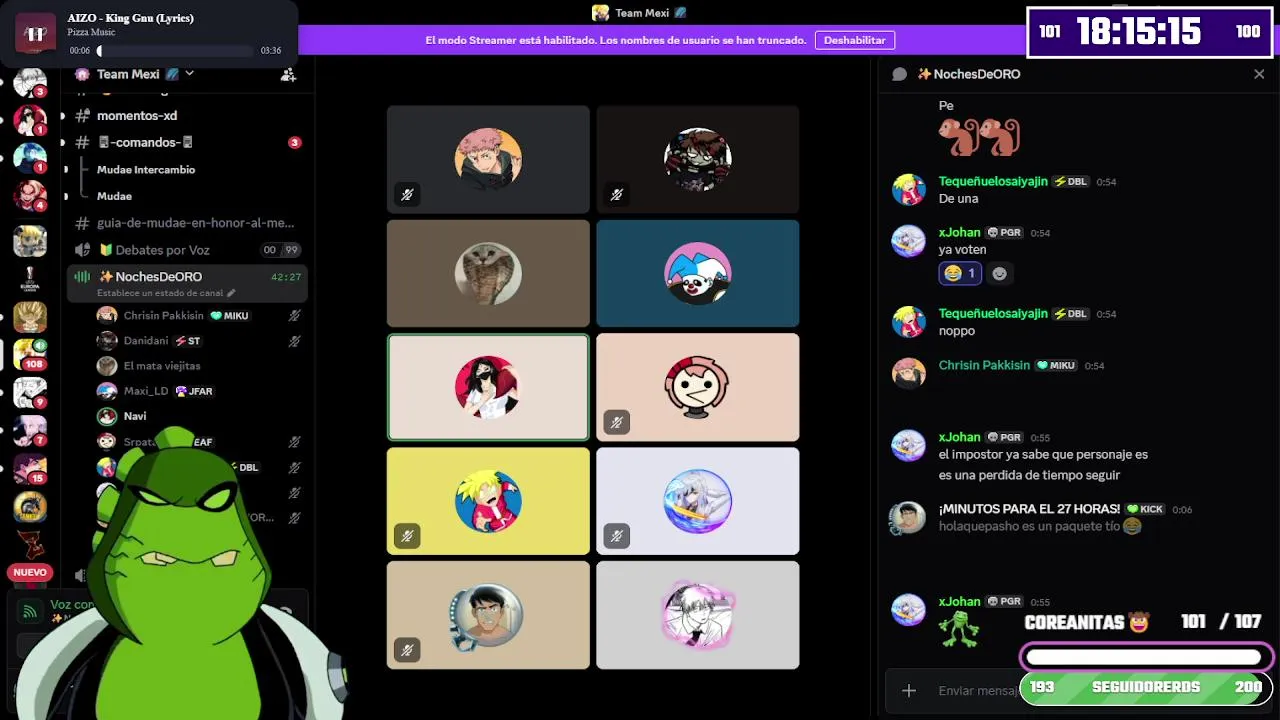Open the server icon showing 7 notifications

tap(30, 431)
